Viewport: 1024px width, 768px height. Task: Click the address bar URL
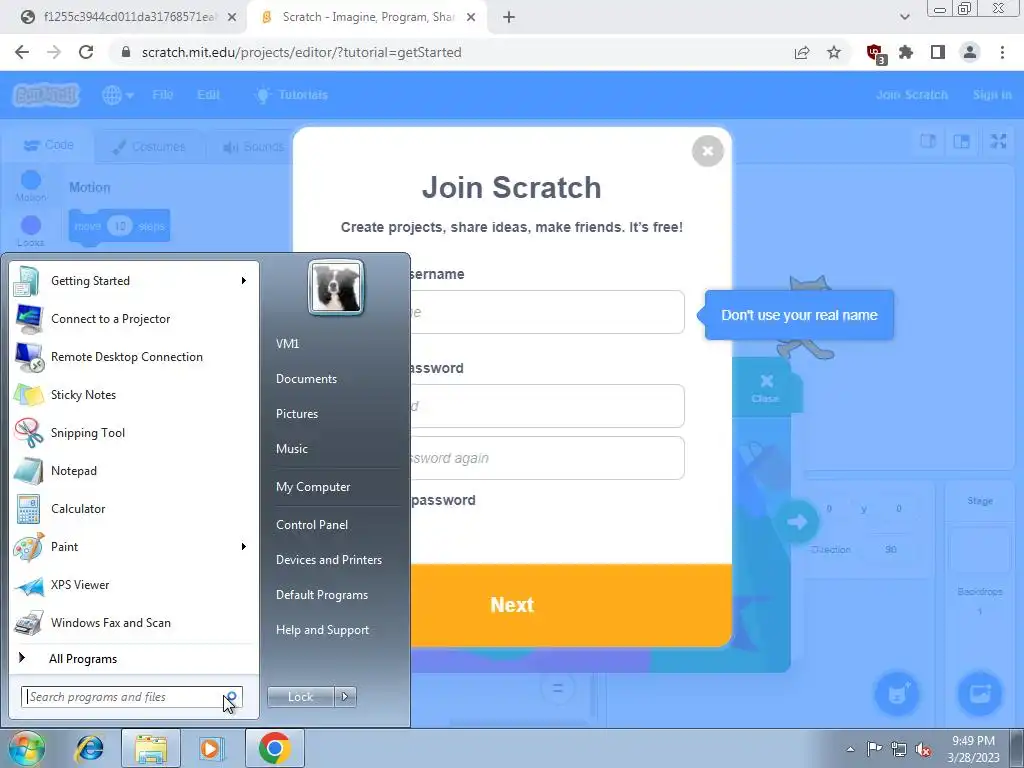pyautogui.click(x=301, y=52)
